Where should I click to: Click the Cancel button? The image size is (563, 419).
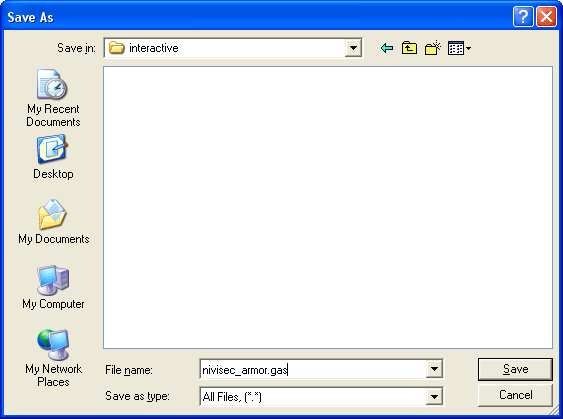pyautogui.click(x=515, y=395)
